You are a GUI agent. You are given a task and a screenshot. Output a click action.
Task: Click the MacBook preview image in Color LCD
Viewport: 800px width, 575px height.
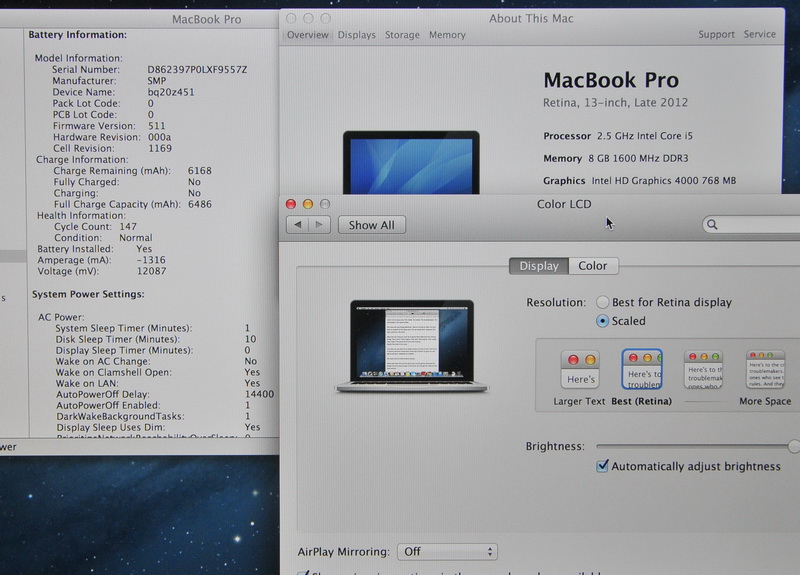point(412,346)
